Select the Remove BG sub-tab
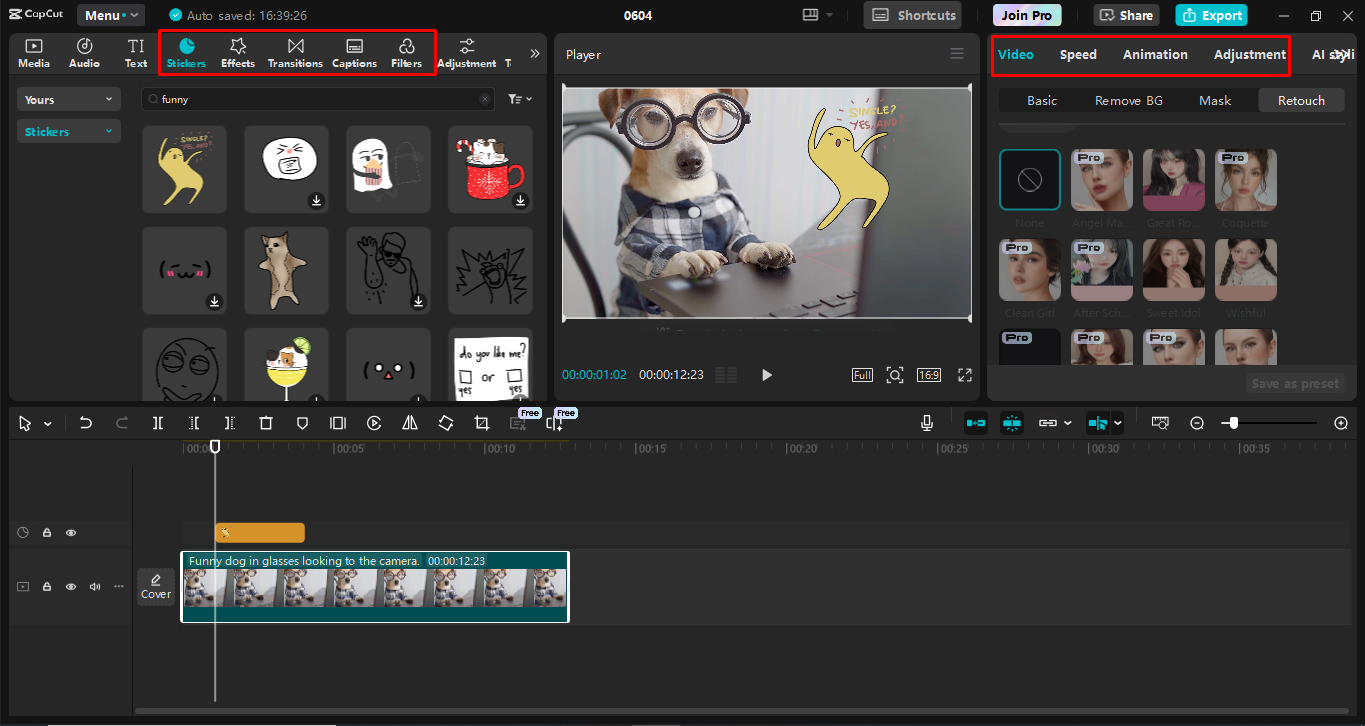This screenshot has width=1365, height=726. (x=1129, y=100)
